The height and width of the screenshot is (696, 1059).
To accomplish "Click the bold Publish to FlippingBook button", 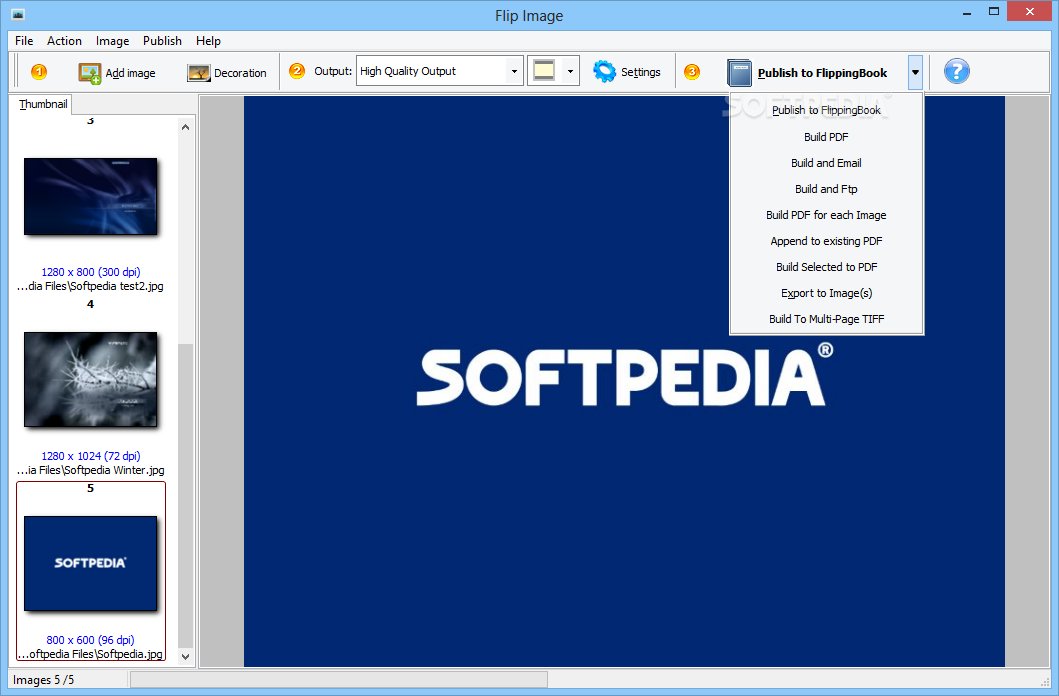I will [x=822, y=73].
